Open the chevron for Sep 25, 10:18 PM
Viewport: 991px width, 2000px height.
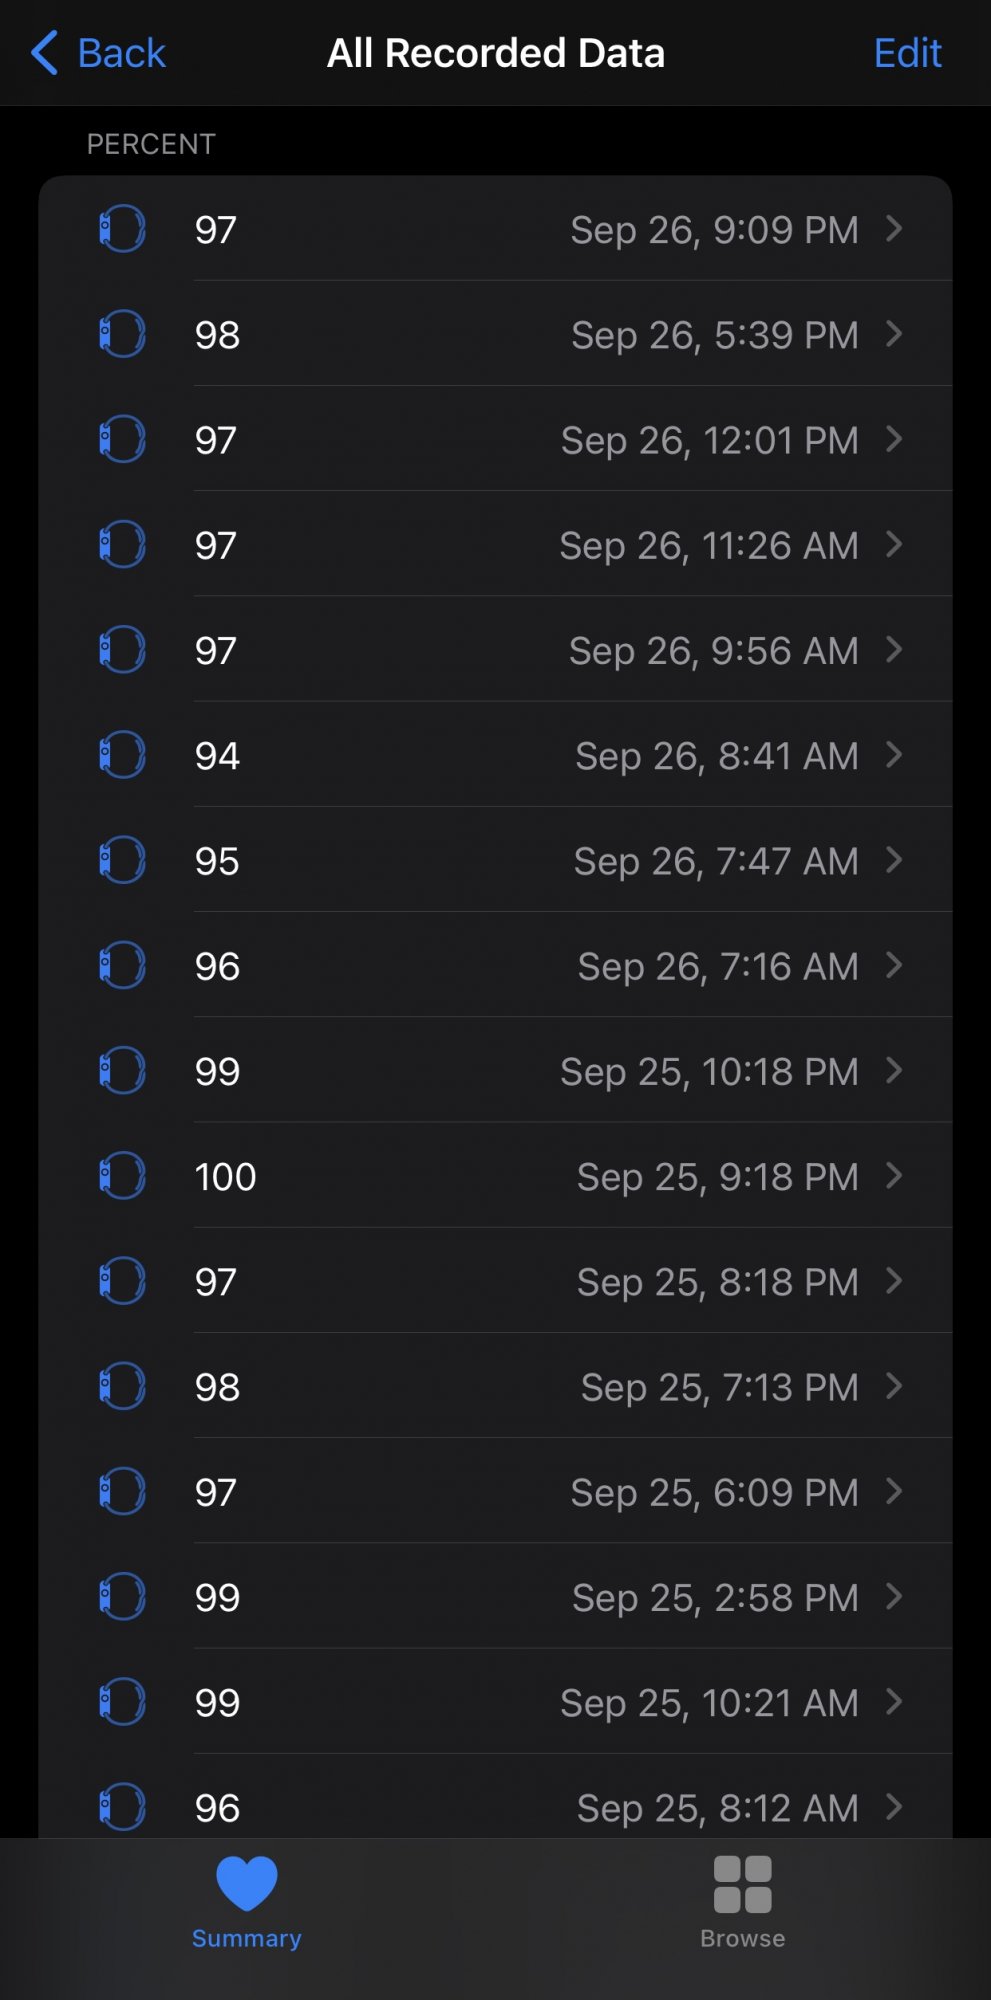[895, 1071]
